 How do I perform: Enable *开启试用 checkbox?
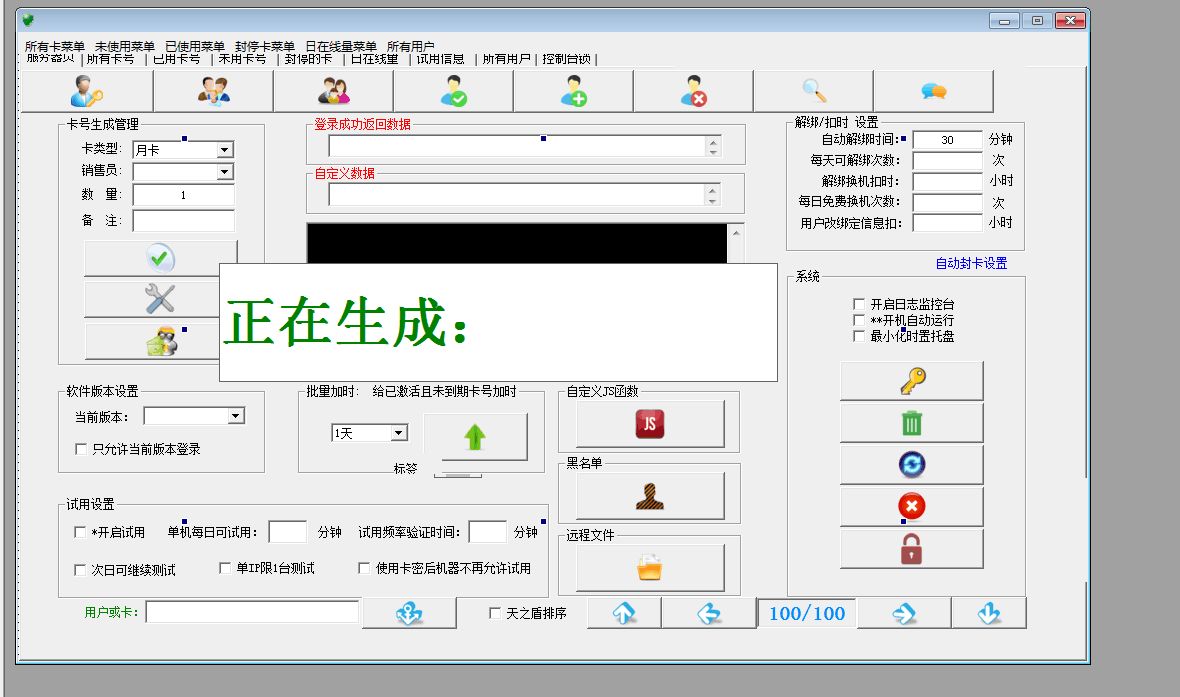(x=80, y=532)
